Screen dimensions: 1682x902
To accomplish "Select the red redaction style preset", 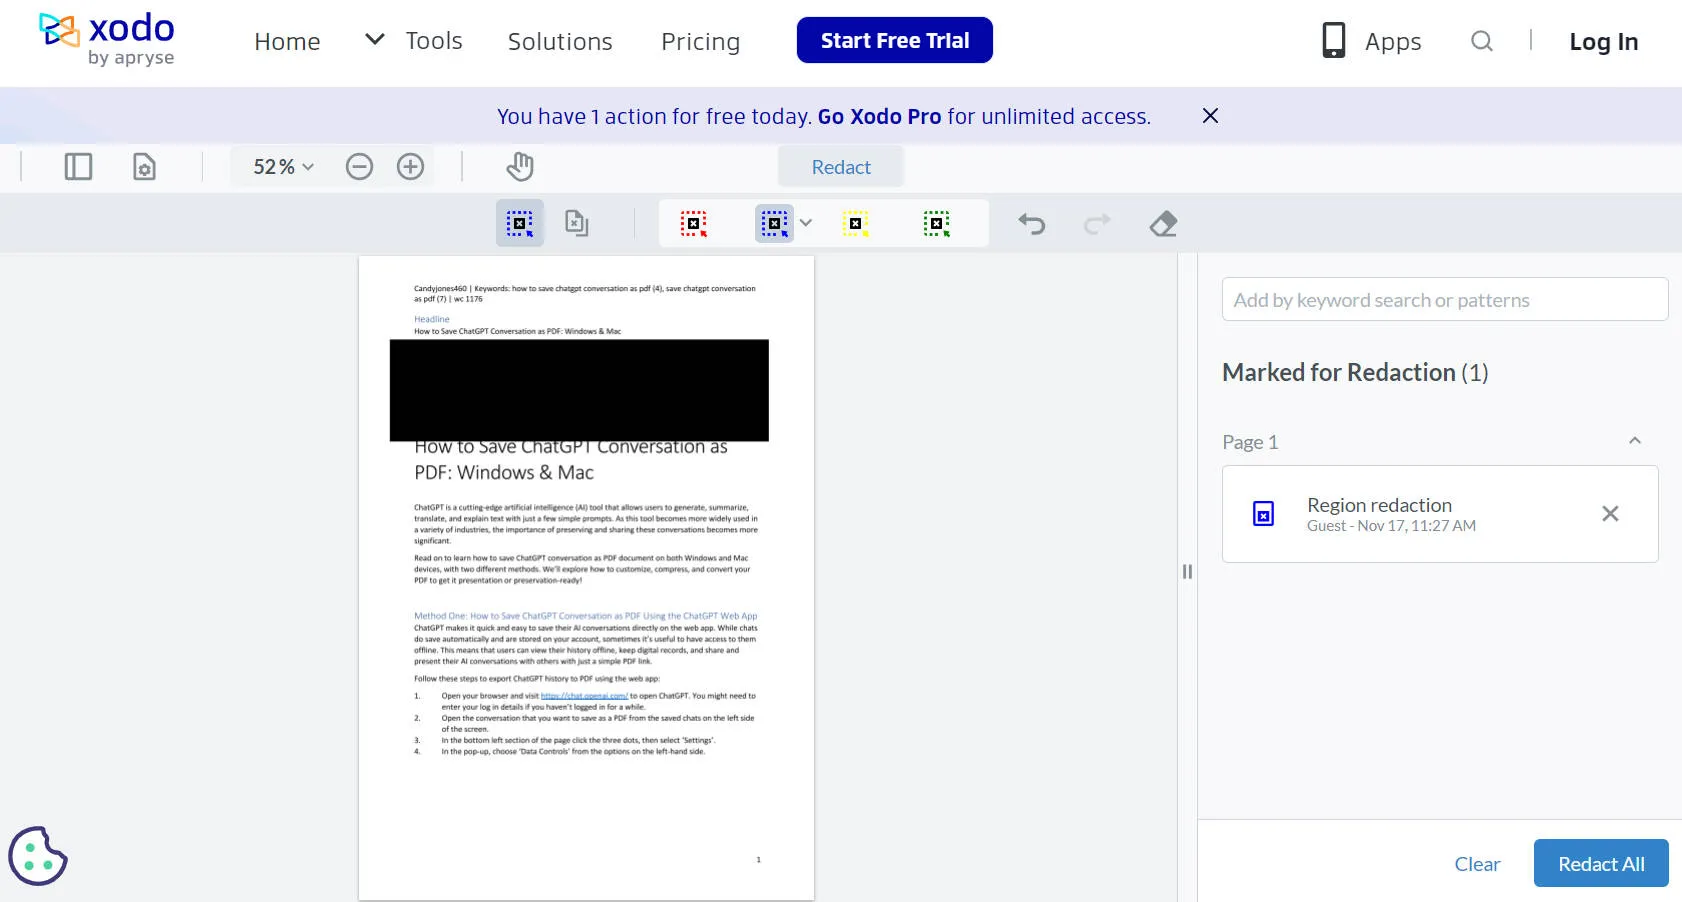I will coord(692,223).
